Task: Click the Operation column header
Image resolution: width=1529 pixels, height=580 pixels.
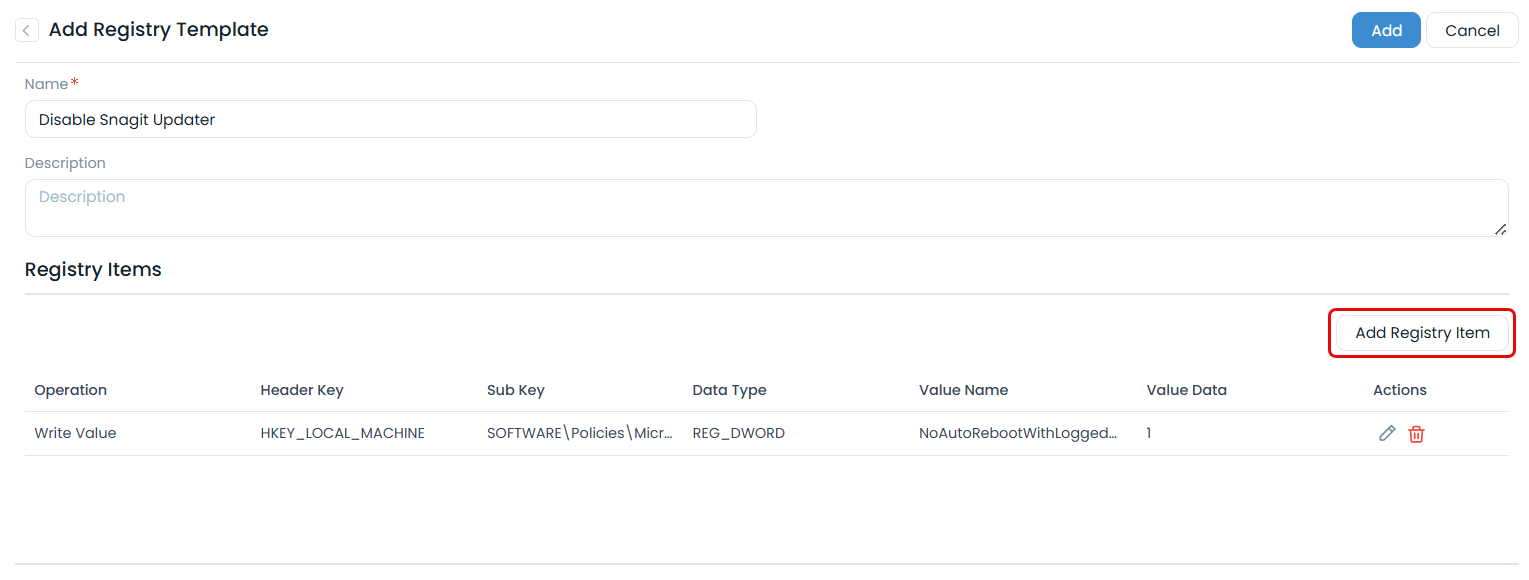Action: click(70, 389)
